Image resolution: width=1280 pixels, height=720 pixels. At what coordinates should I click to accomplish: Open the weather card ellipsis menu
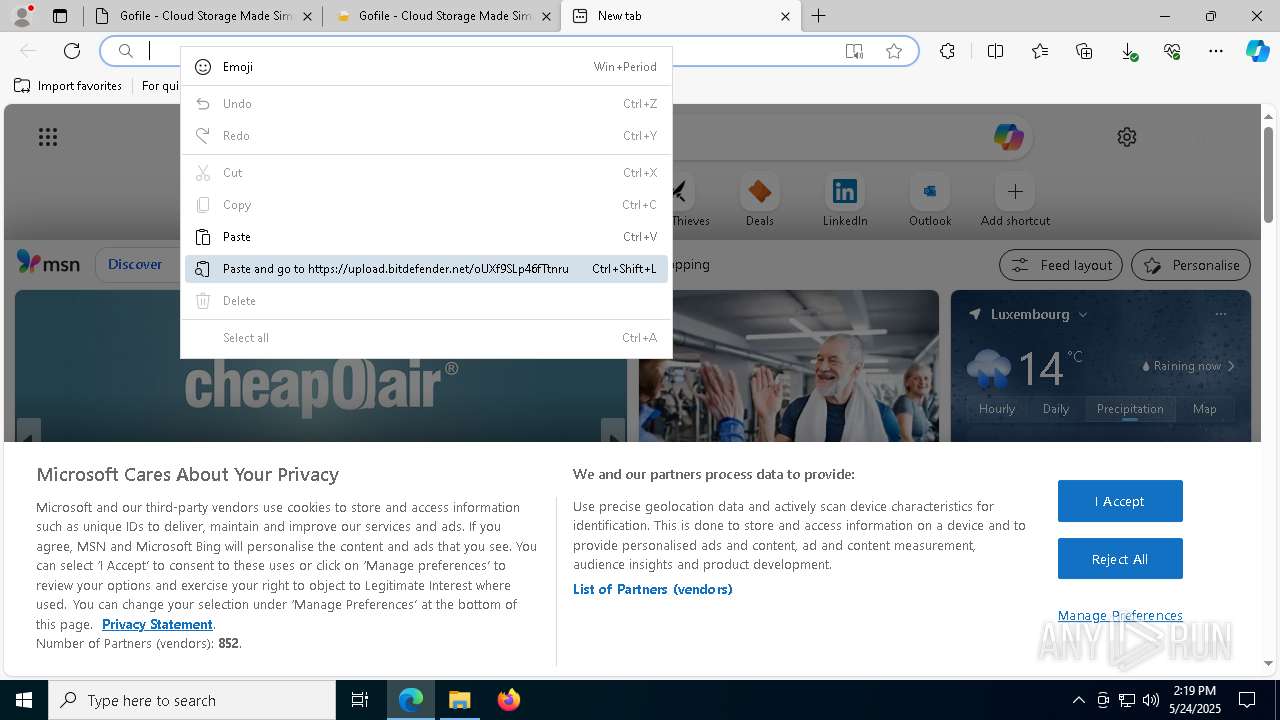[x=1220, y=314]
